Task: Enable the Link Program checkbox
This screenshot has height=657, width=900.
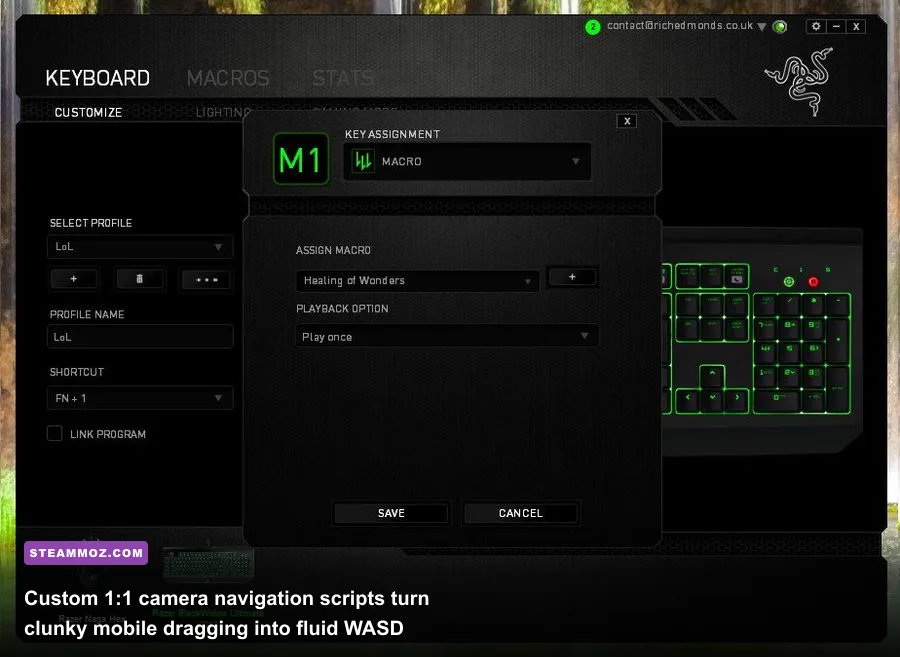Action: pos(55,433)
